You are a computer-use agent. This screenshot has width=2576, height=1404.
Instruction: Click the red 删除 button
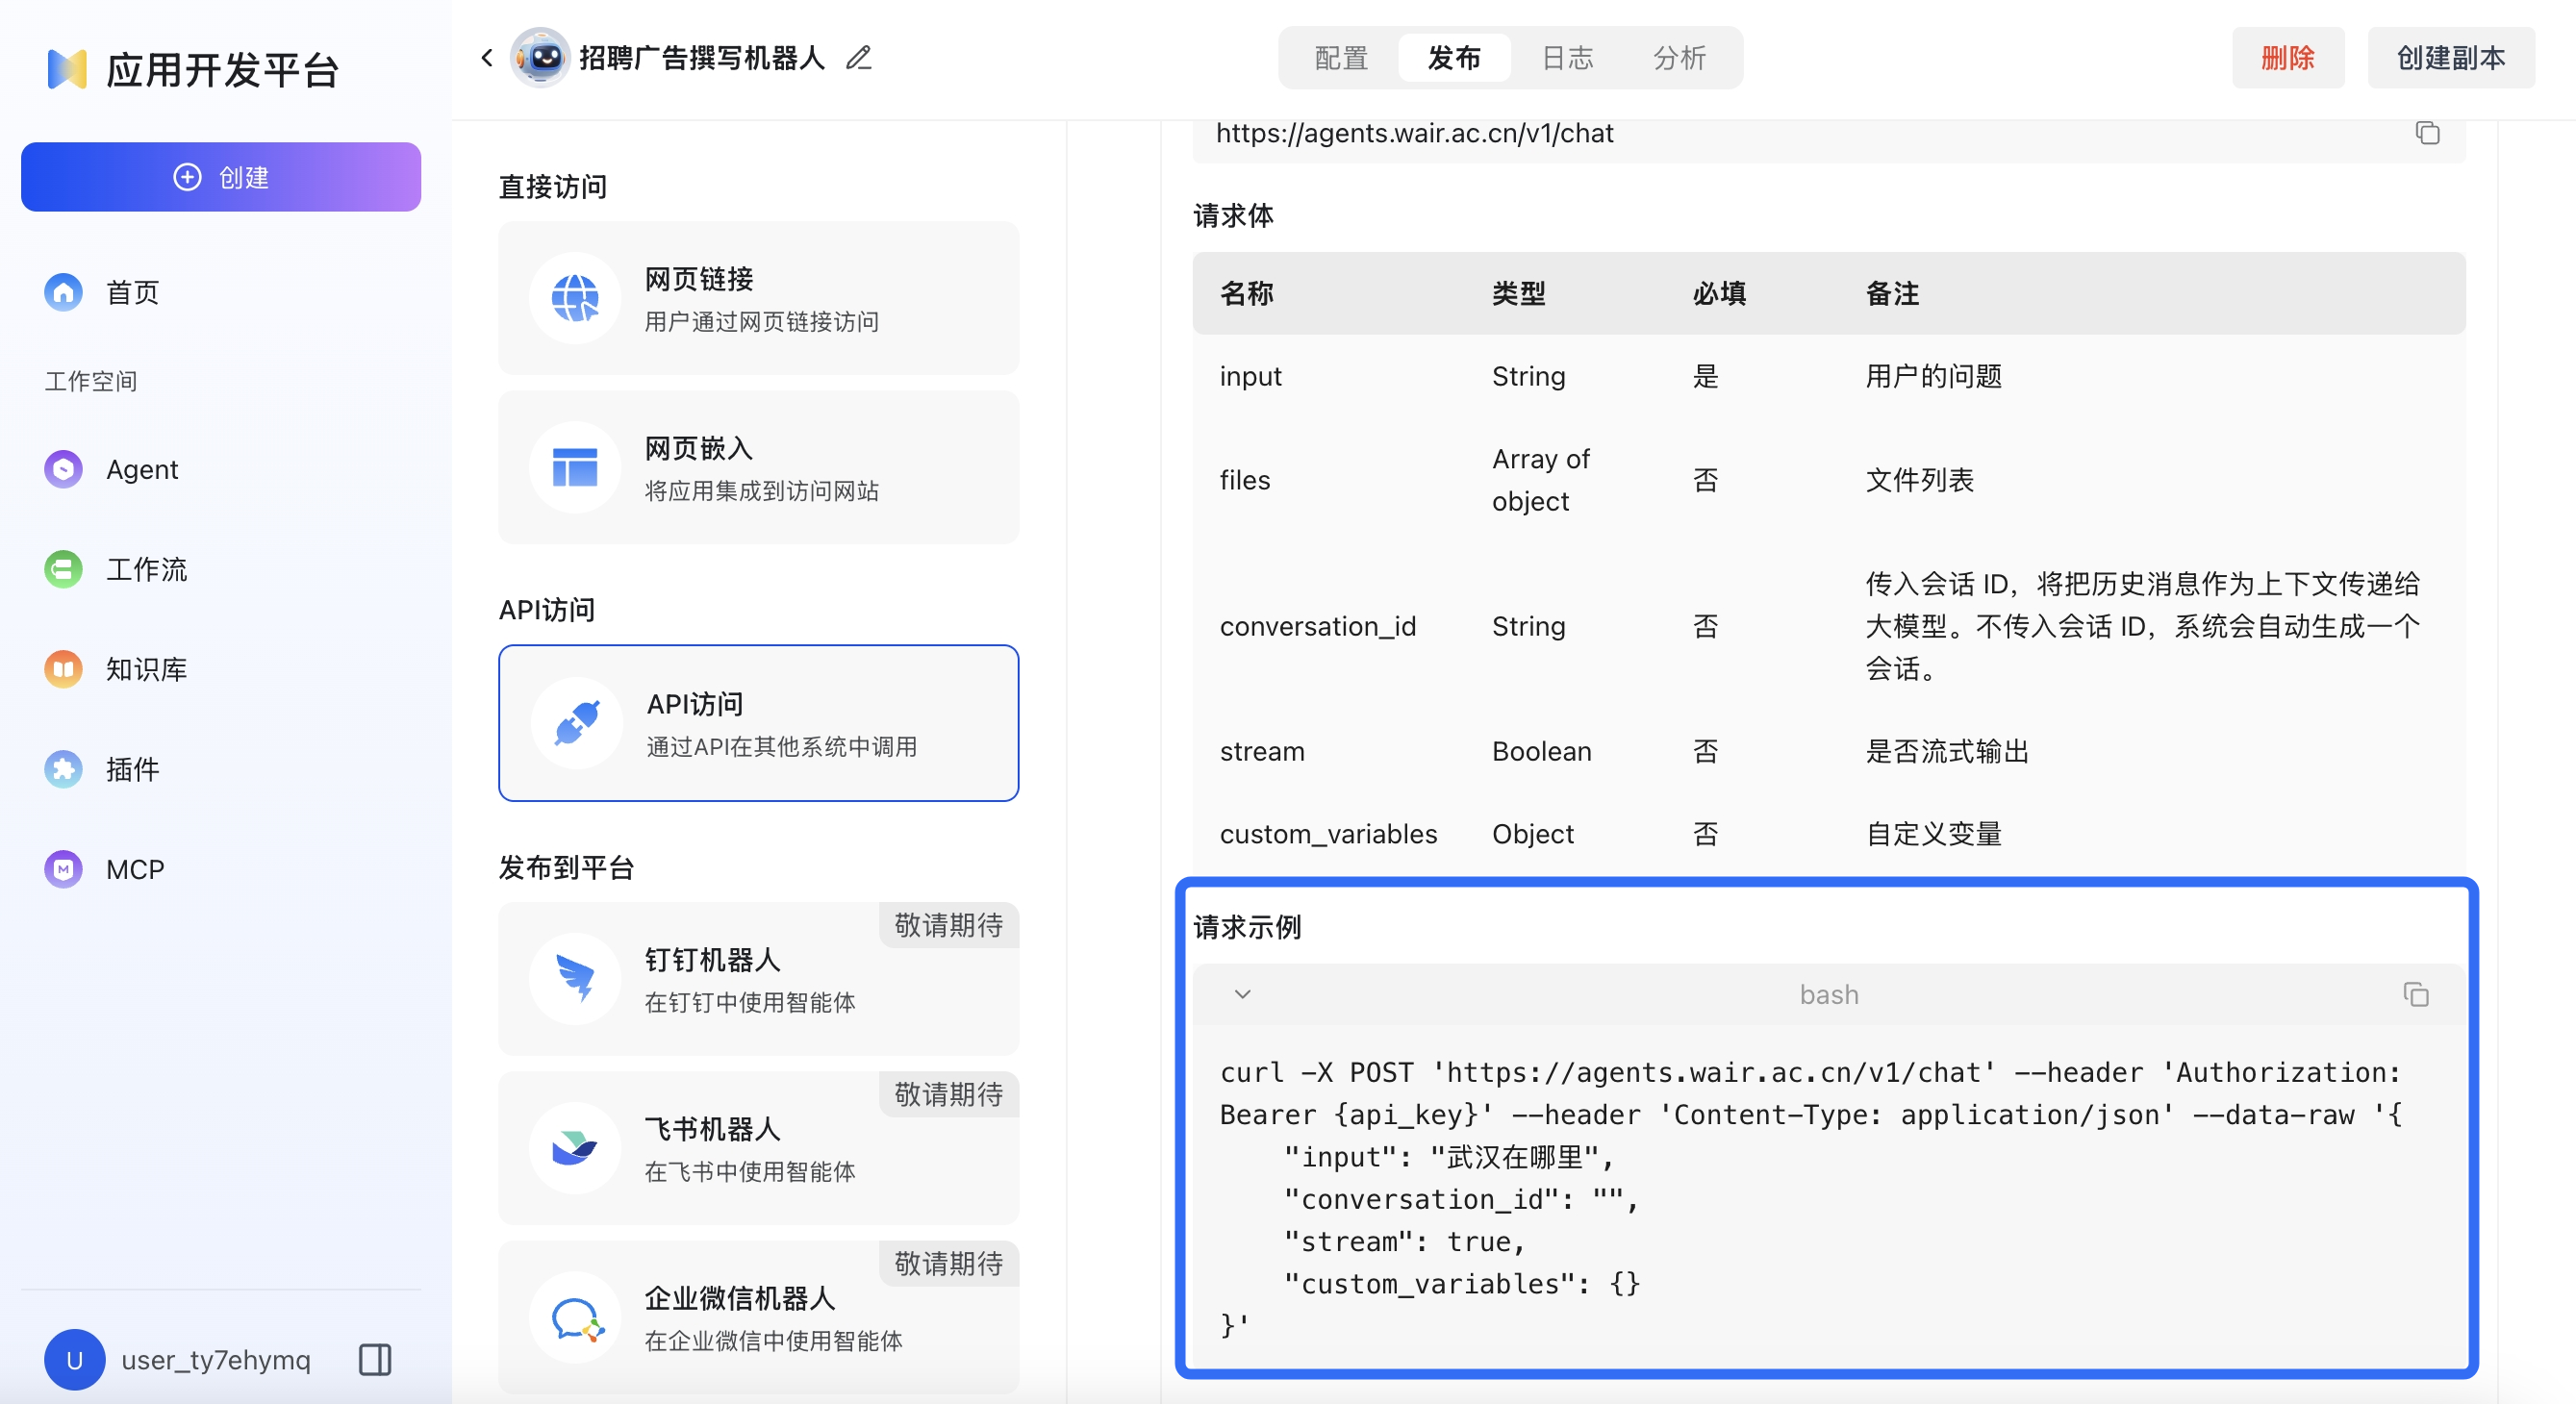point(2287,58)
